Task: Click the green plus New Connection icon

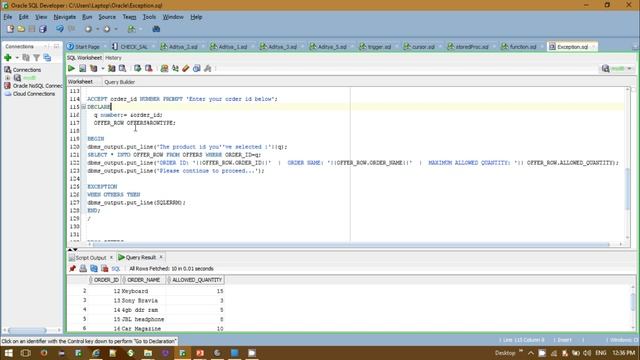Action: tap(8, 58)
